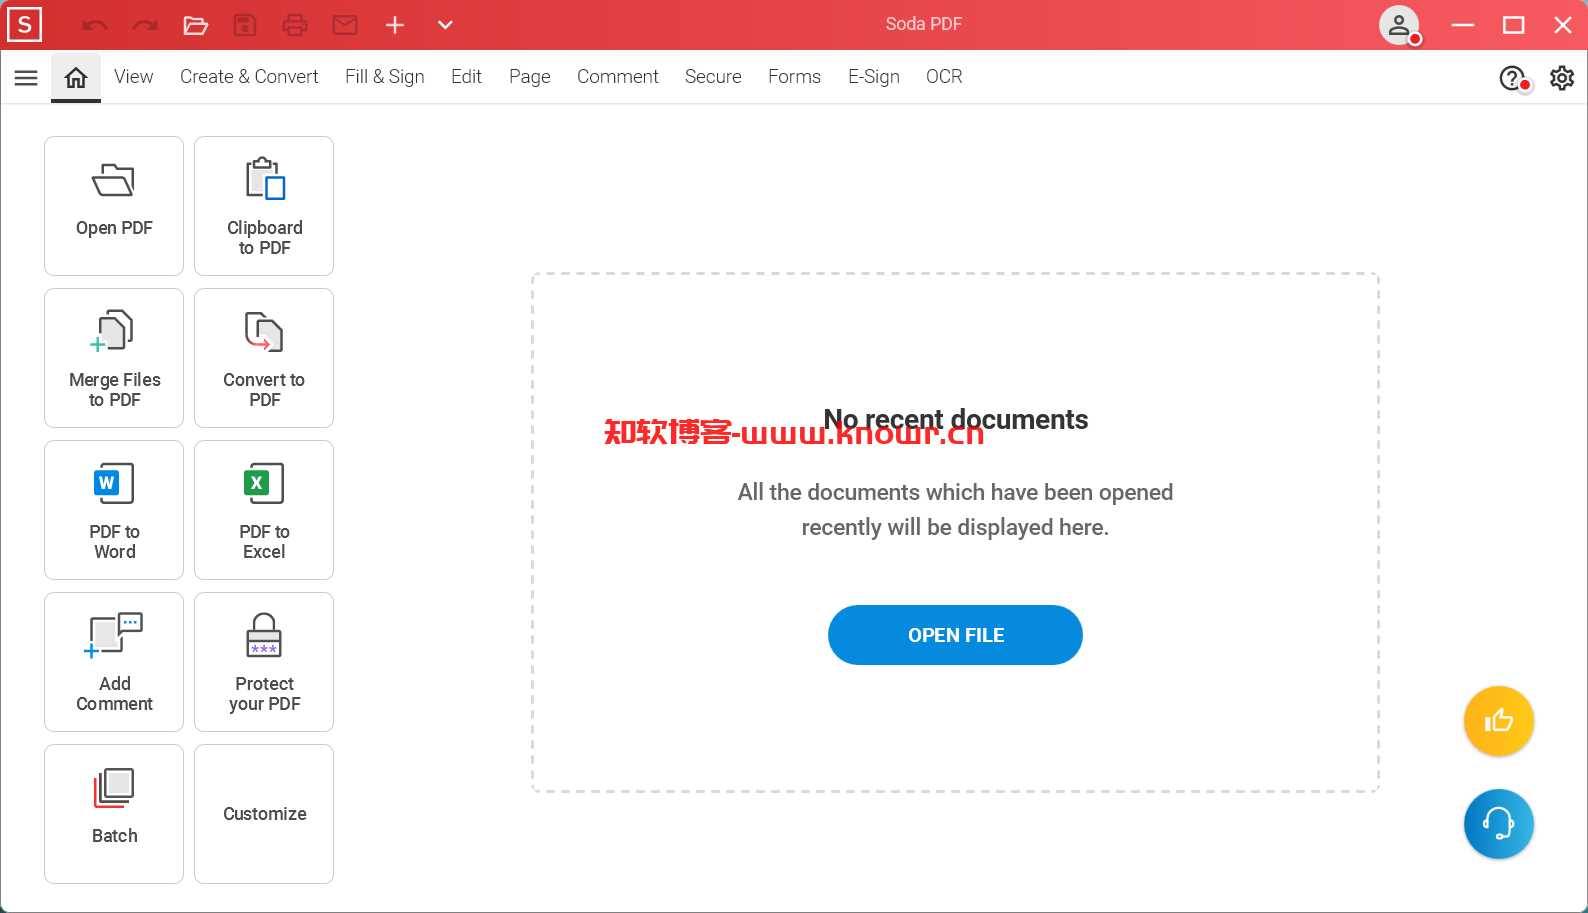Select the Comment tab
The width and height of the screenshot is (1588, 913).
617,77
